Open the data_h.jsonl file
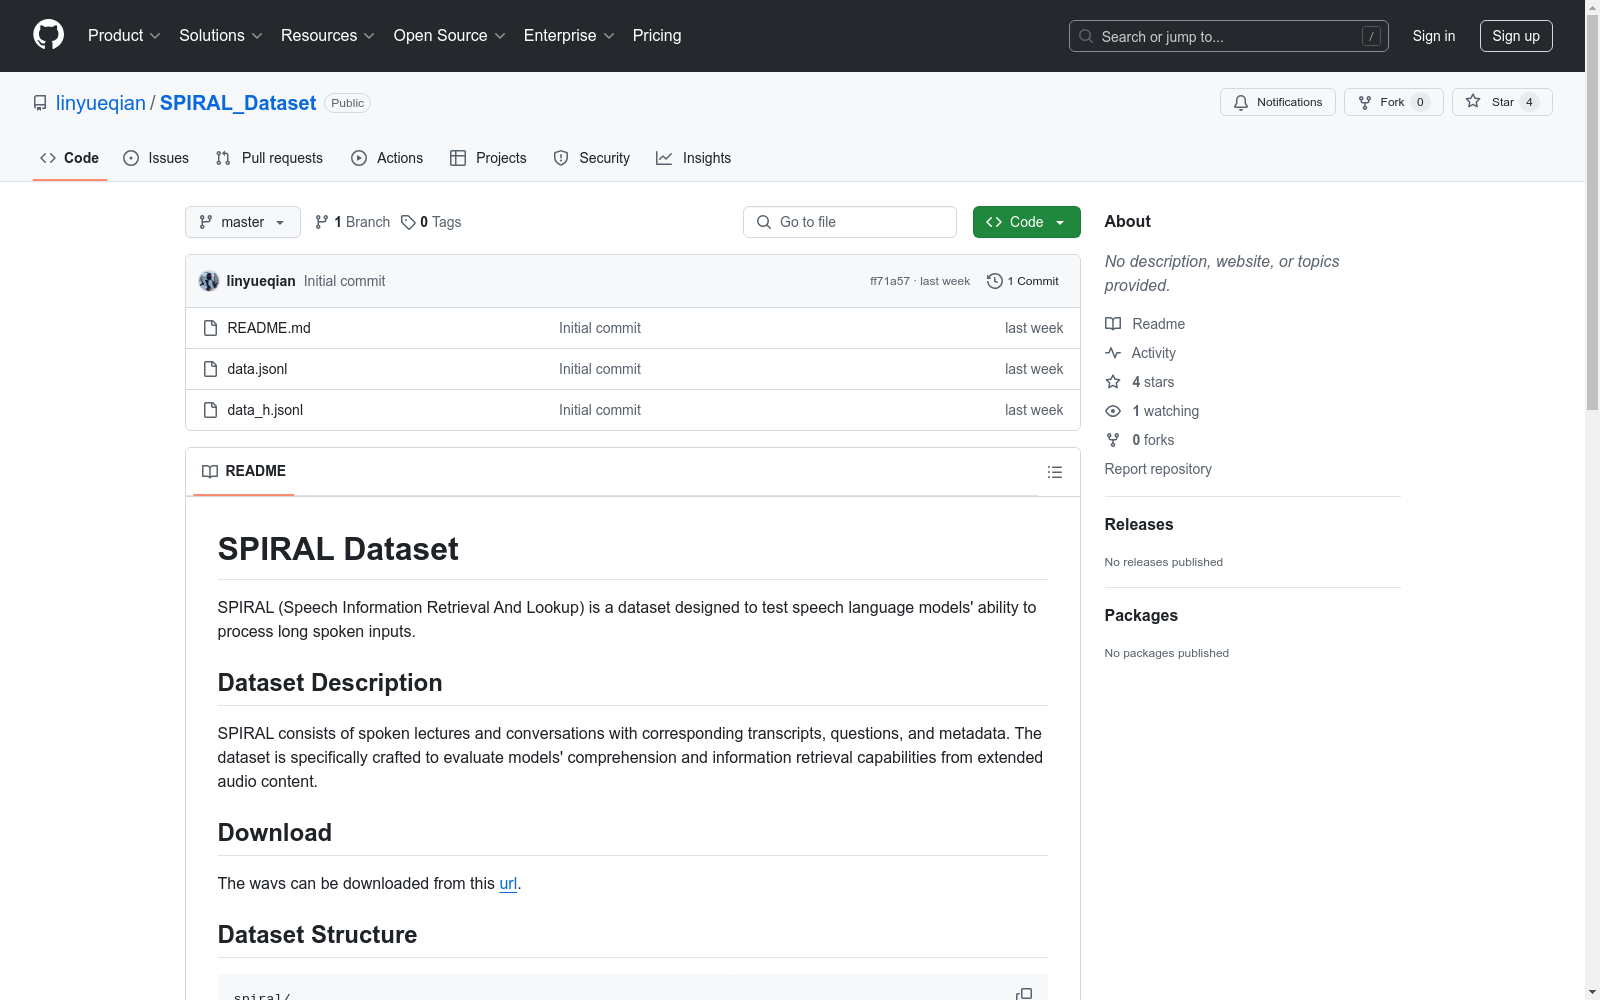Image resolution: width=1600 pixels, height=1000 pixels. tap(265, 410)
